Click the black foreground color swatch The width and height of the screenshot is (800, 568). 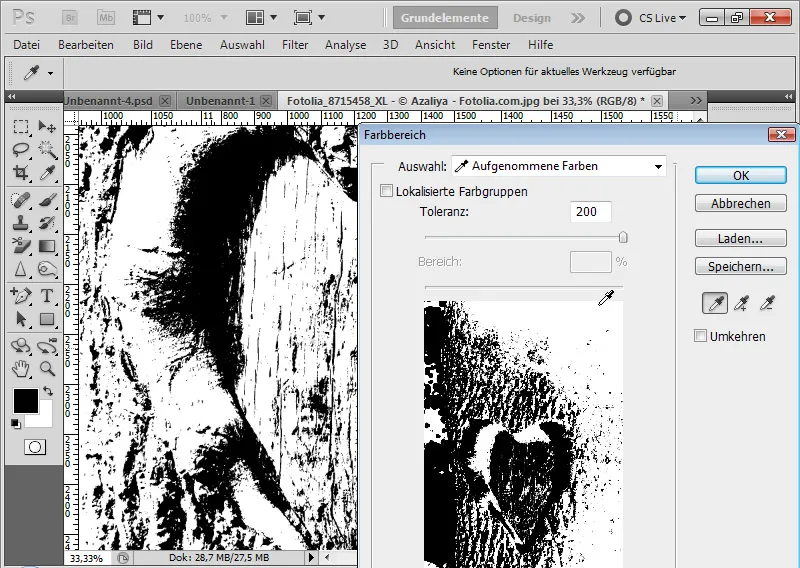click(26, 401)
